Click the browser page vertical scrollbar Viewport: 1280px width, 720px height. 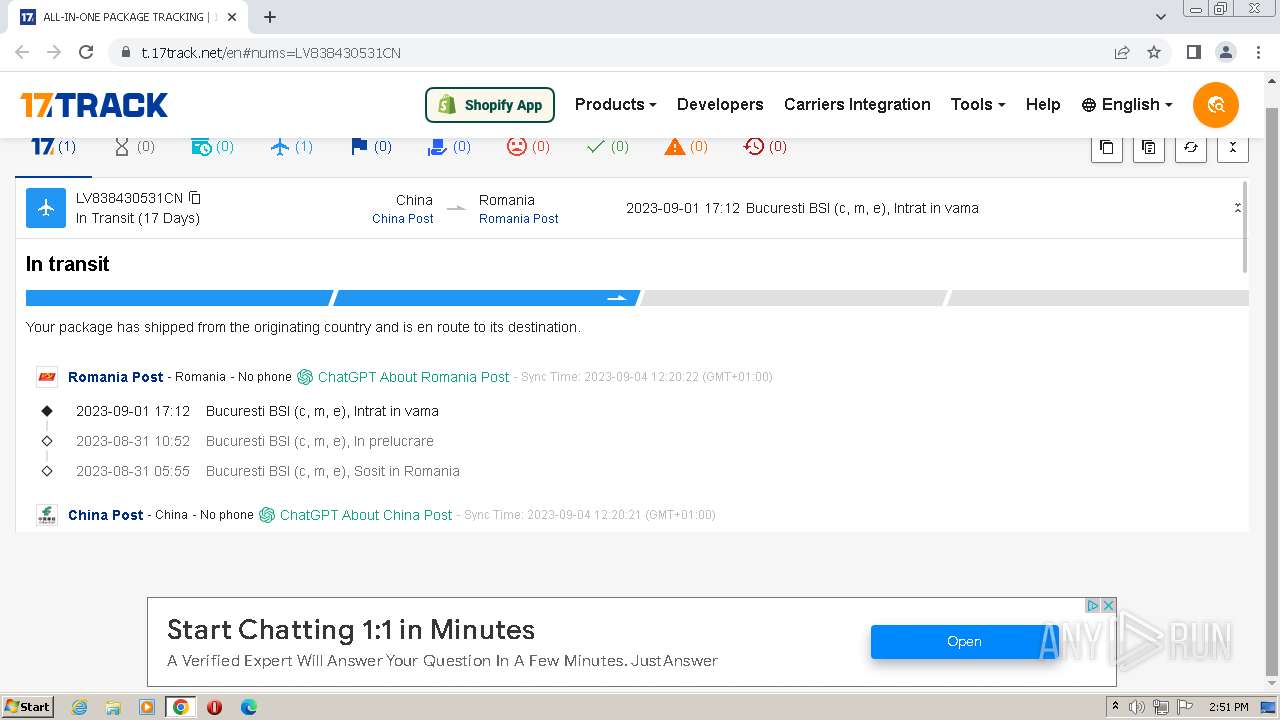click(1272, 390)
